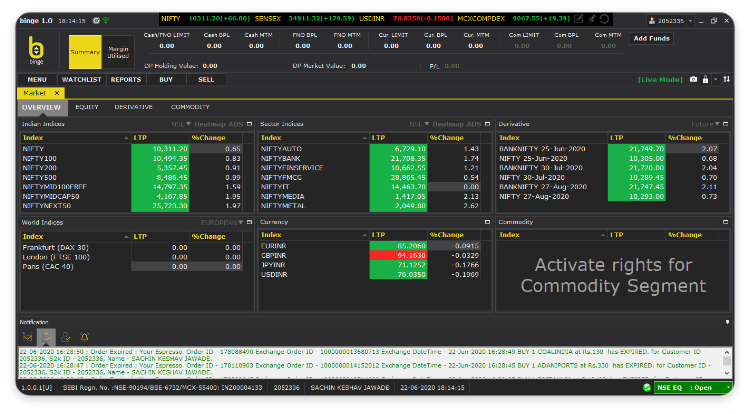Select NIFTYBANK row in Sector Indices
Viewport: 750px width, 414px height.
coord(370,158)
